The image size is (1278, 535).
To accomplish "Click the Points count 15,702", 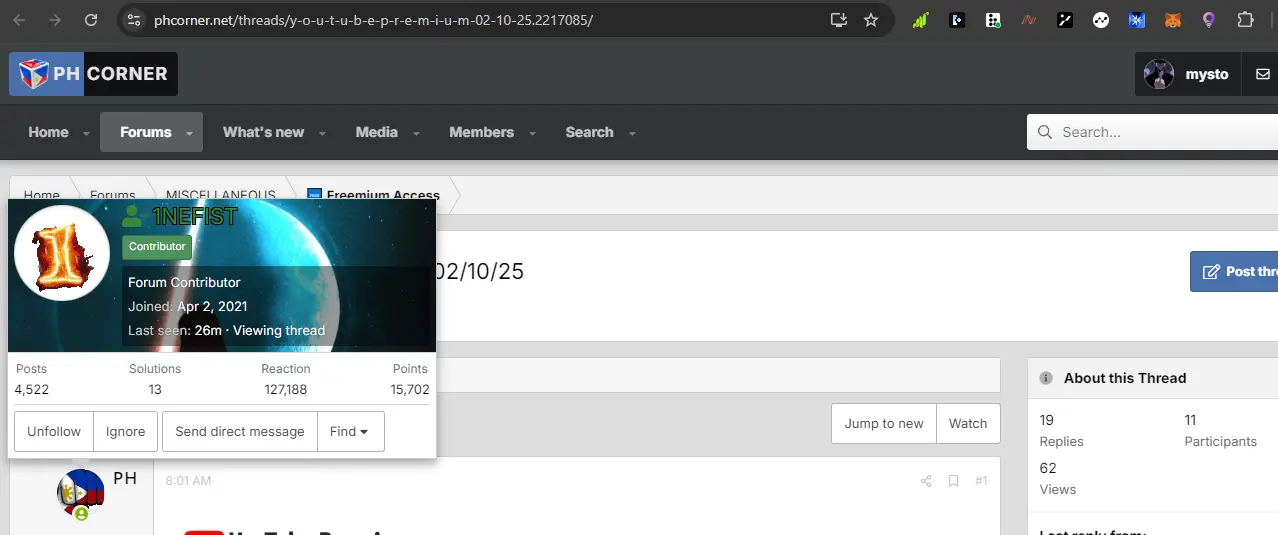I will click(x=410, y=390).
